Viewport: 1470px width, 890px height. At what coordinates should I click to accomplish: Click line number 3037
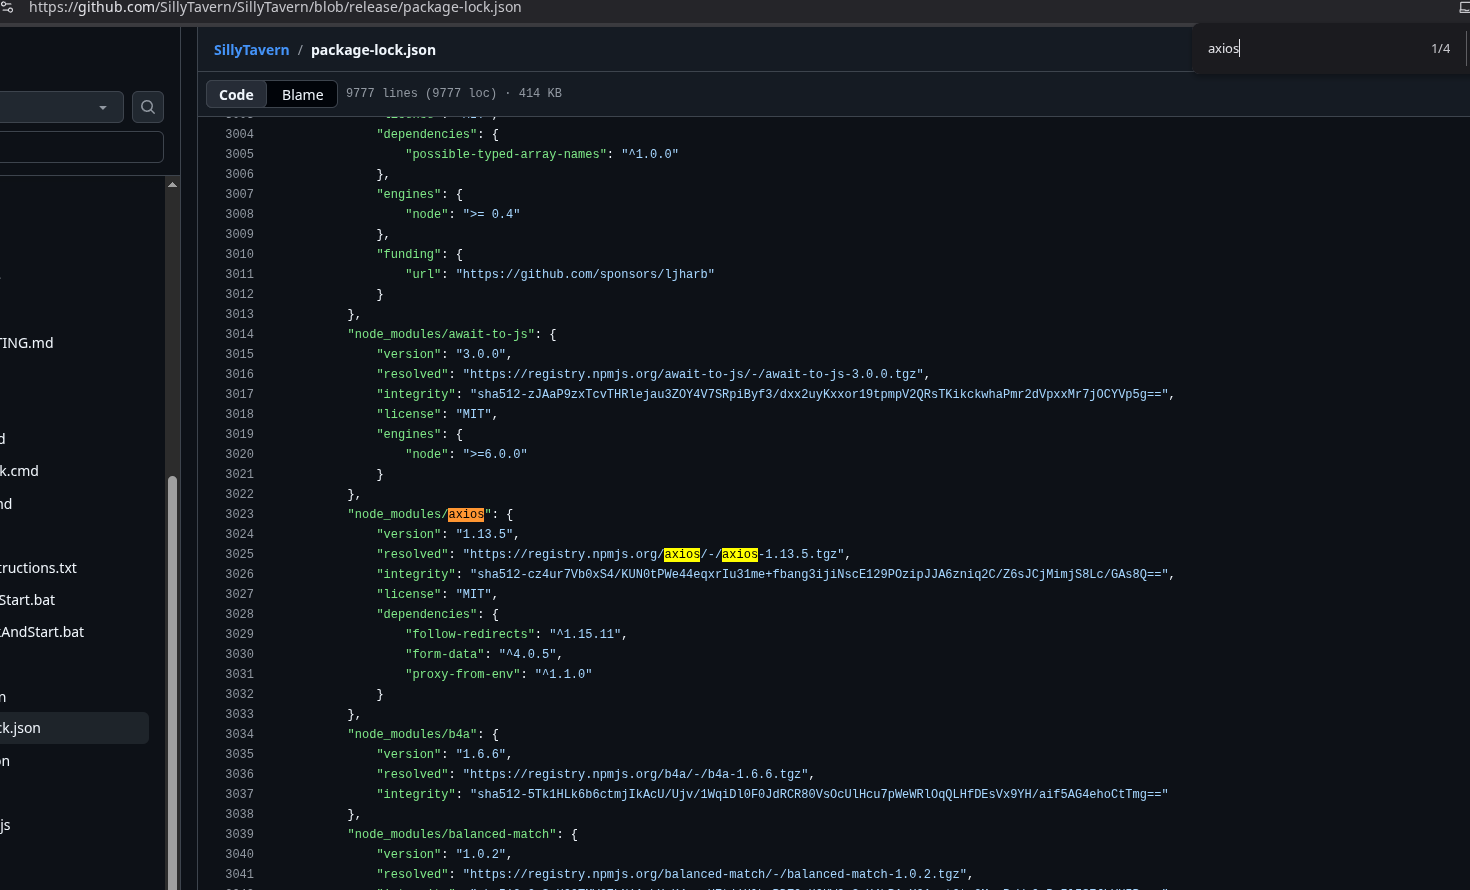240,794
